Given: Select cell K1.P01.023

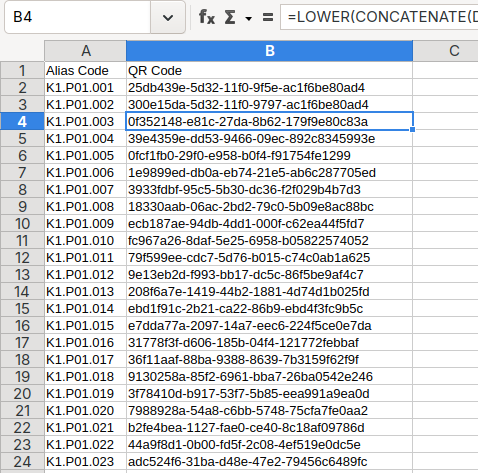Looking at the screenshot, I should point(86,462).
